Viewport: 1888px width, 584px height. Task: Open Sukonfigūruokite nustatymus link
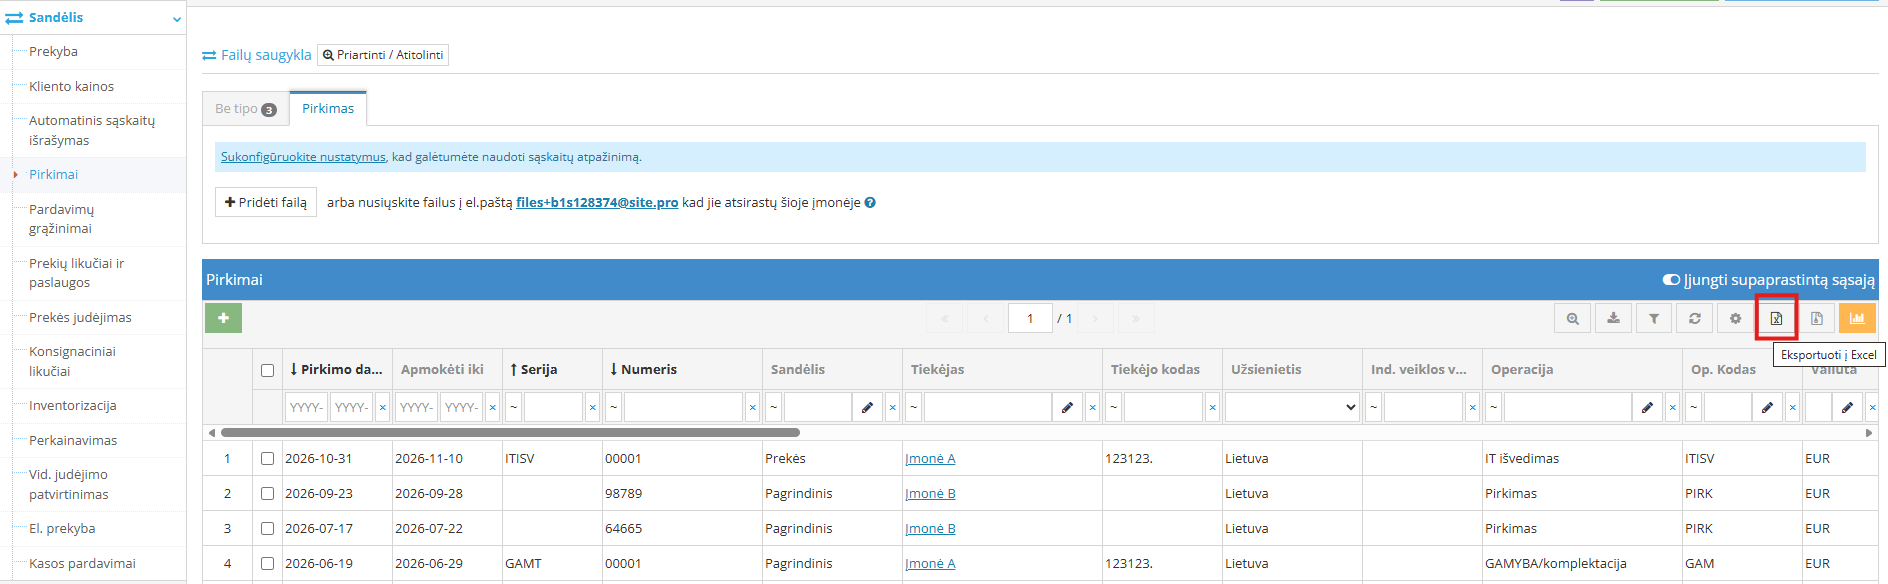click(x=303, y=157)
